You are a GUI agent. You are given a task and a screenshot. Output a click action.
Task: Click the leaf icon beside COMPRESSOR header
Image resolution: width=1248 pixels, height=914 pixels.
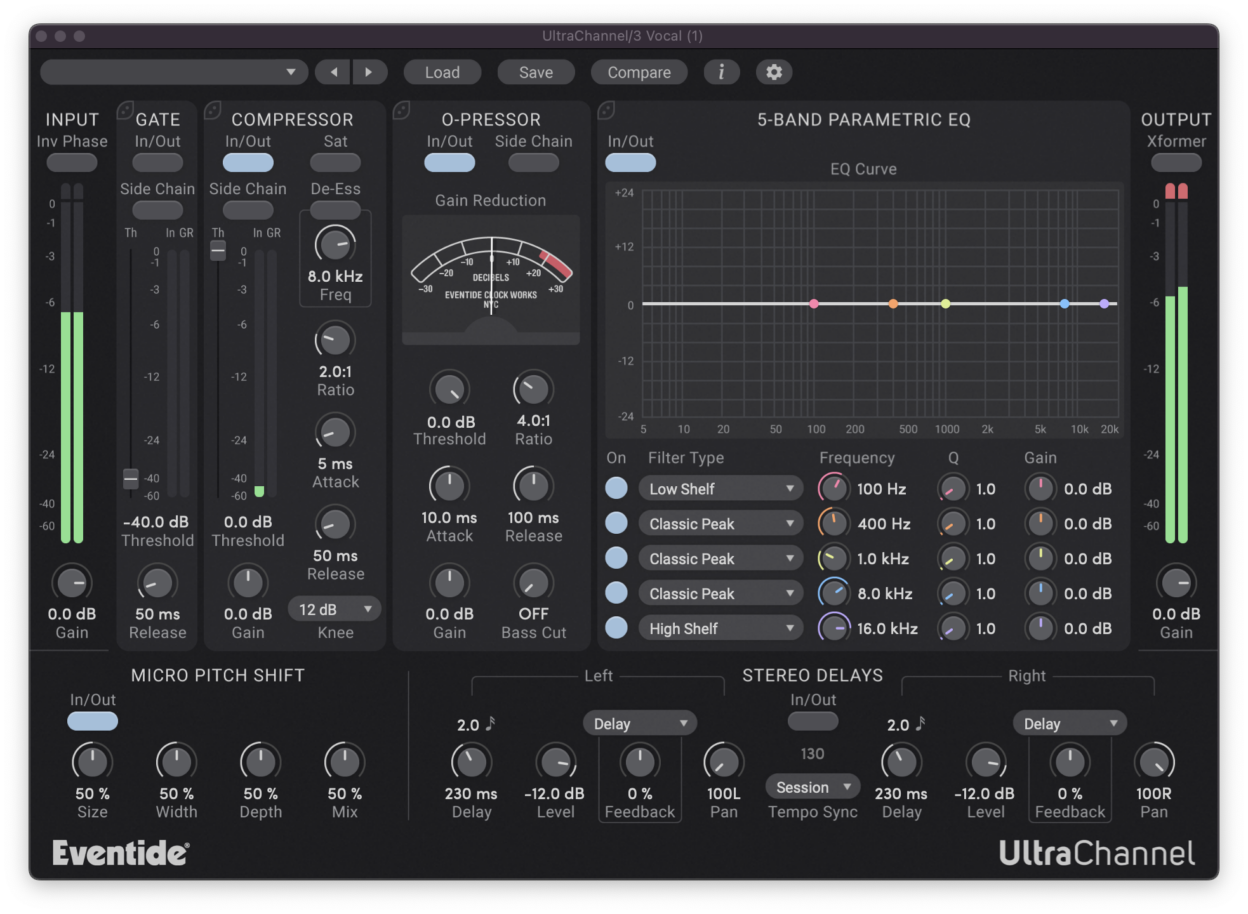click(214, 110)
